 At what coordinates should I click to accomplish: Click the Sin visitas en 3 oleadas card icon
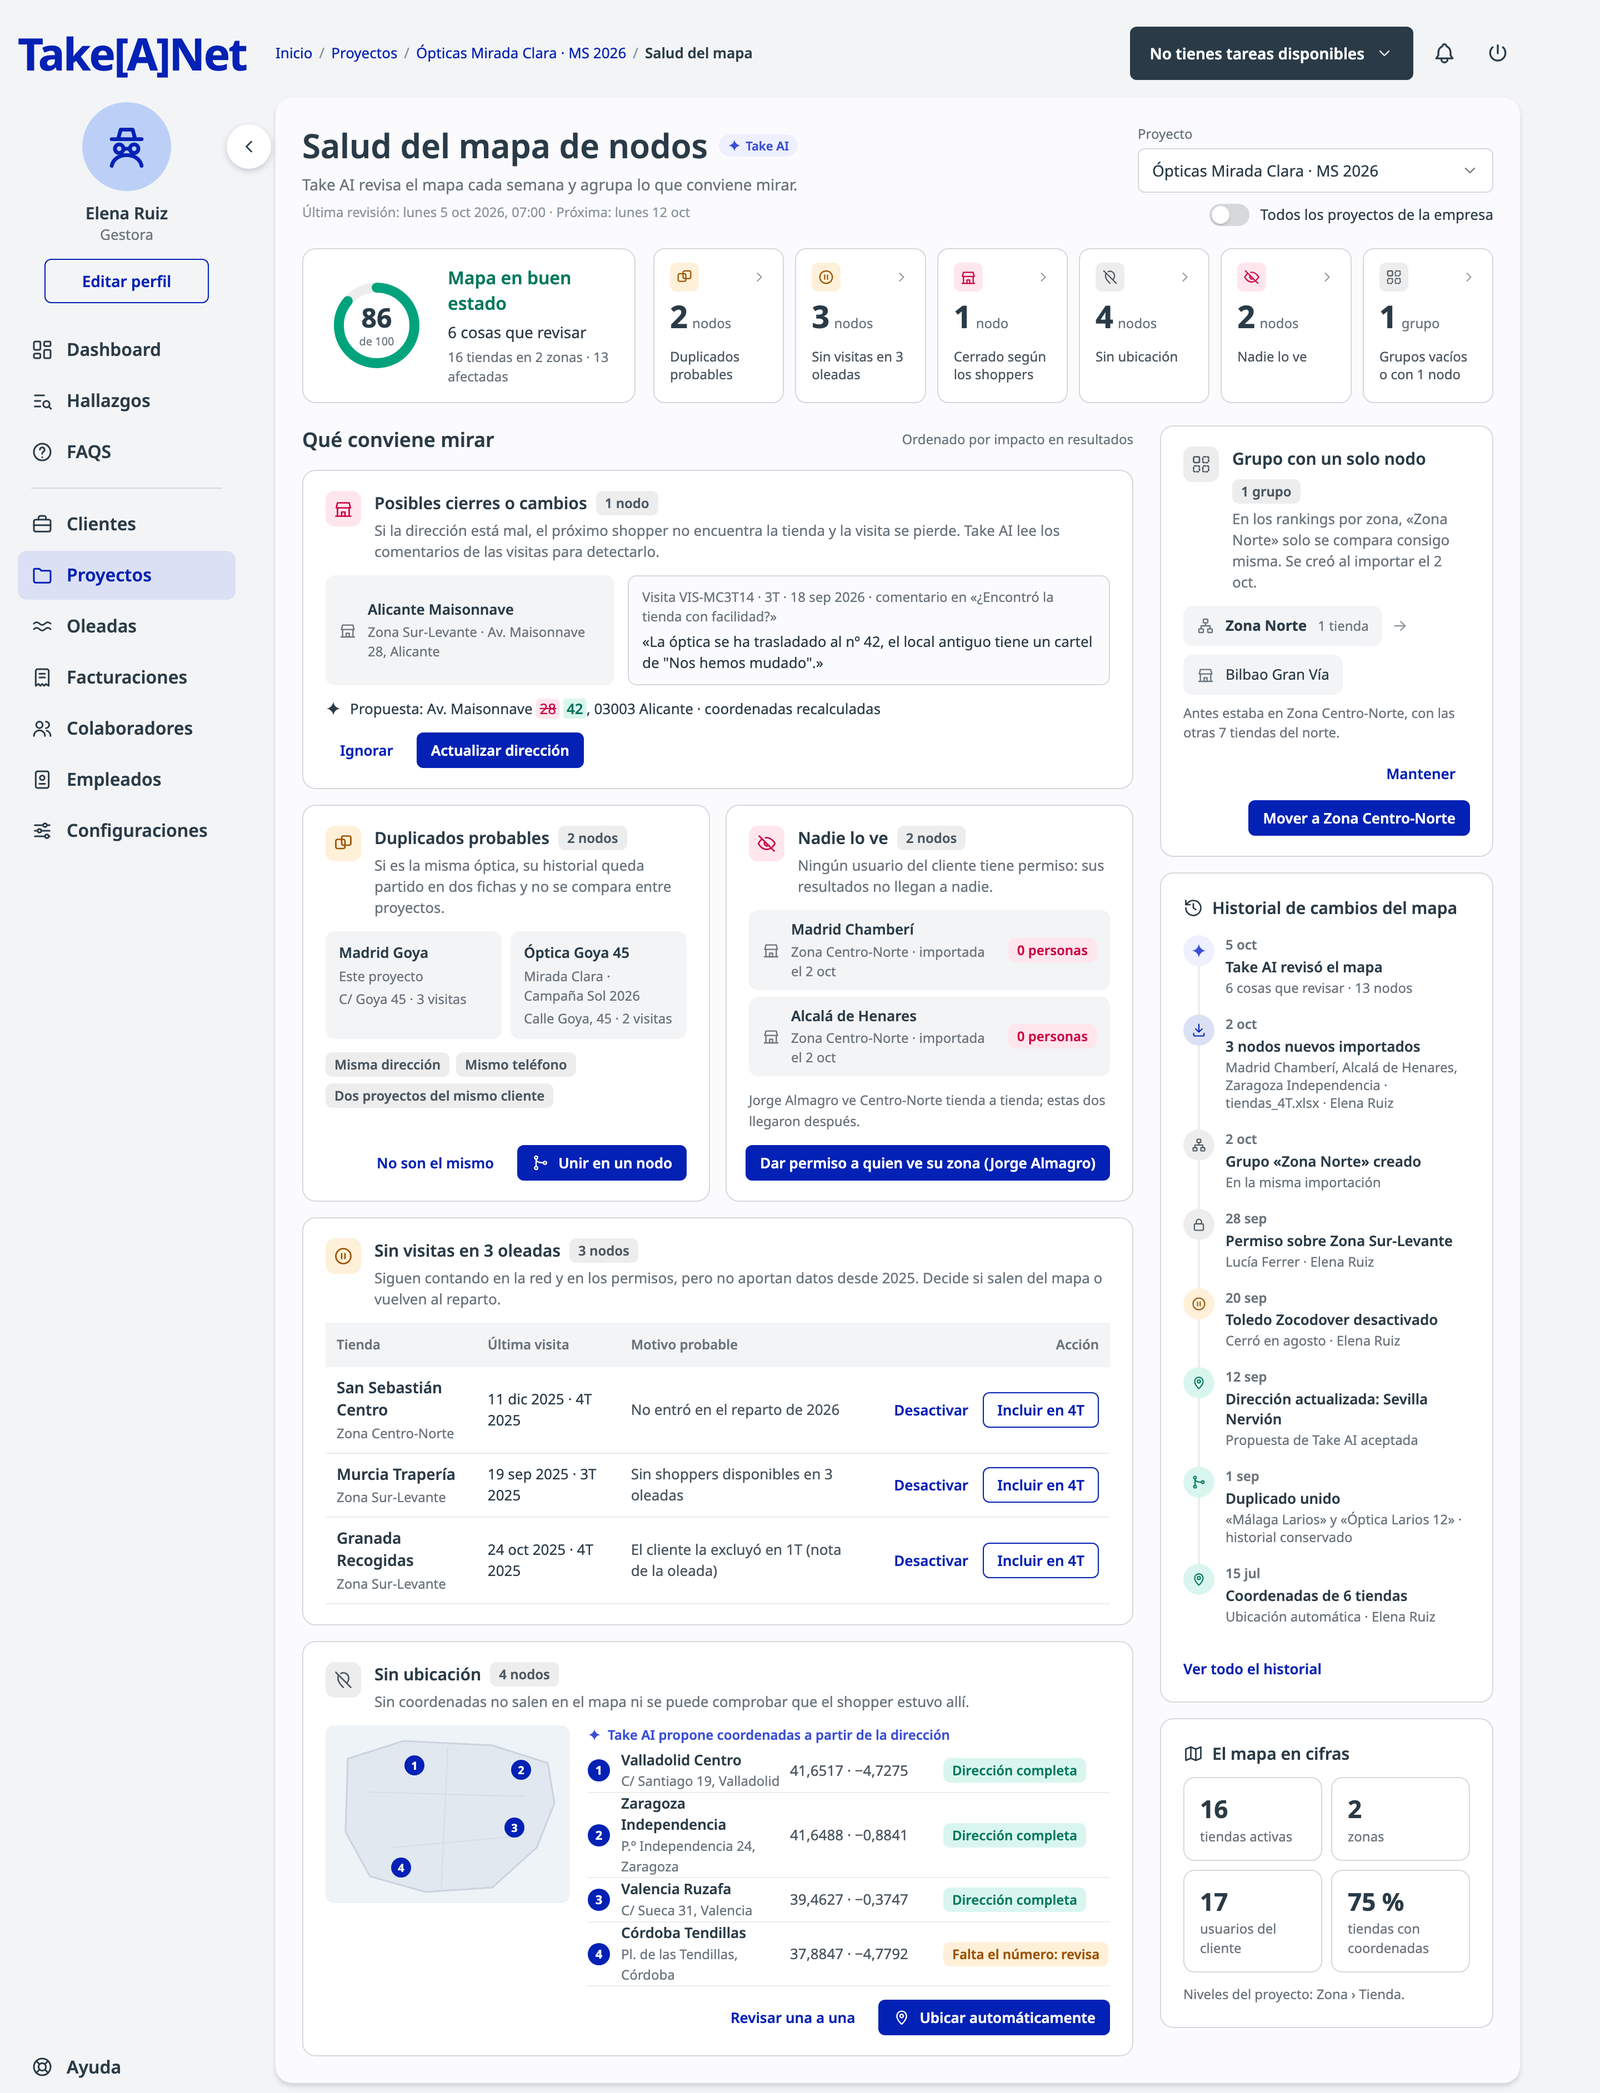click(x=826, y=277)
